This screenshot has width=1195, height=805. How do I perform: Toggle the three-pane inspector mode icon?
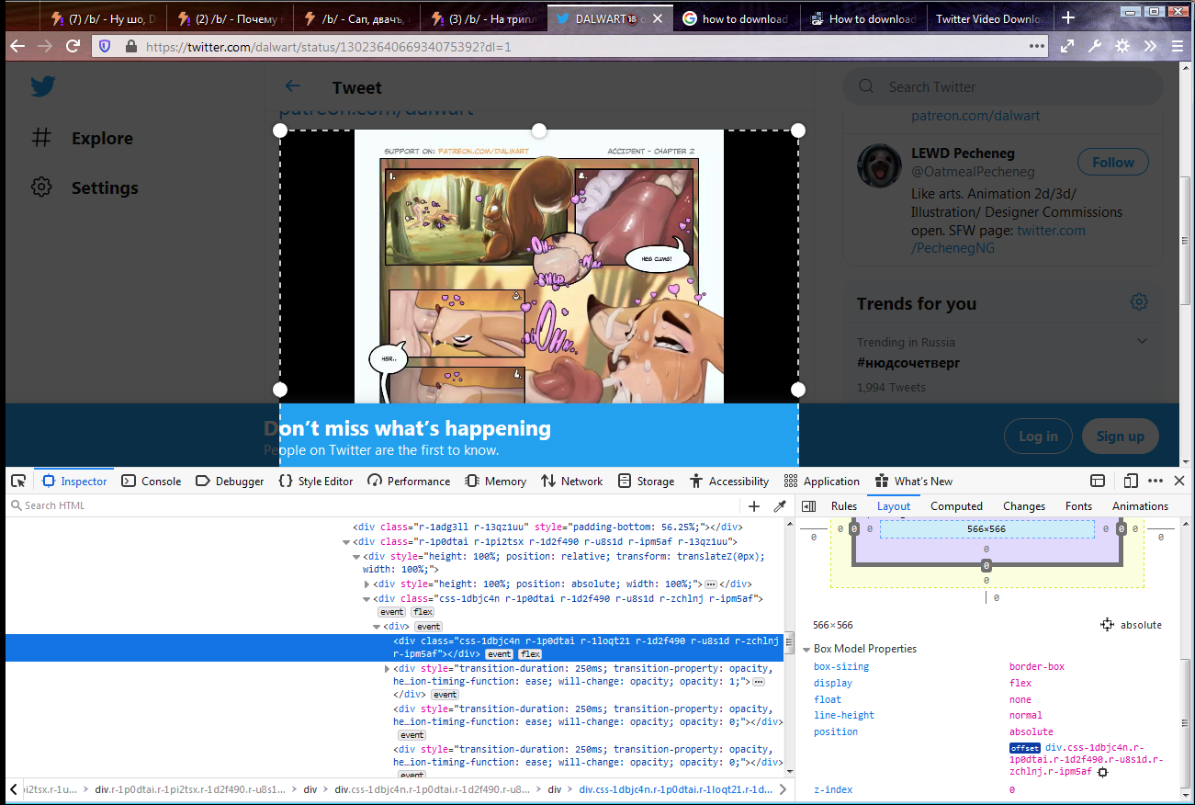[809, 506]
